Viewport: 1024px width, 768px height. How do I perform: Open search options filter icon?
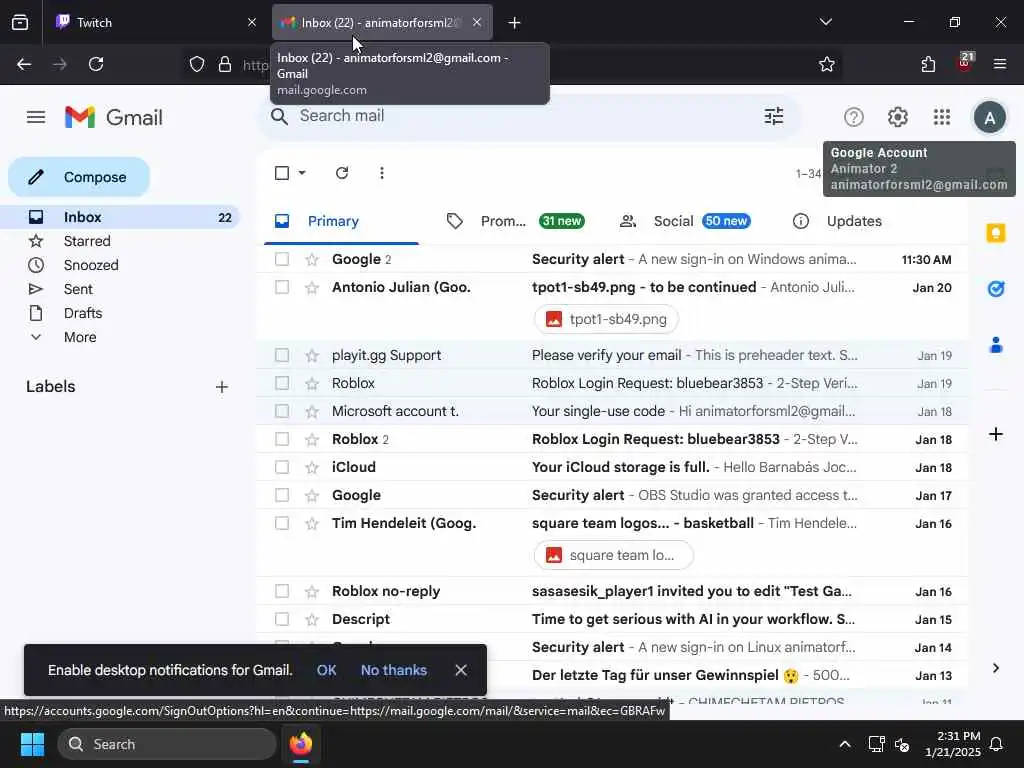(774, 116)
